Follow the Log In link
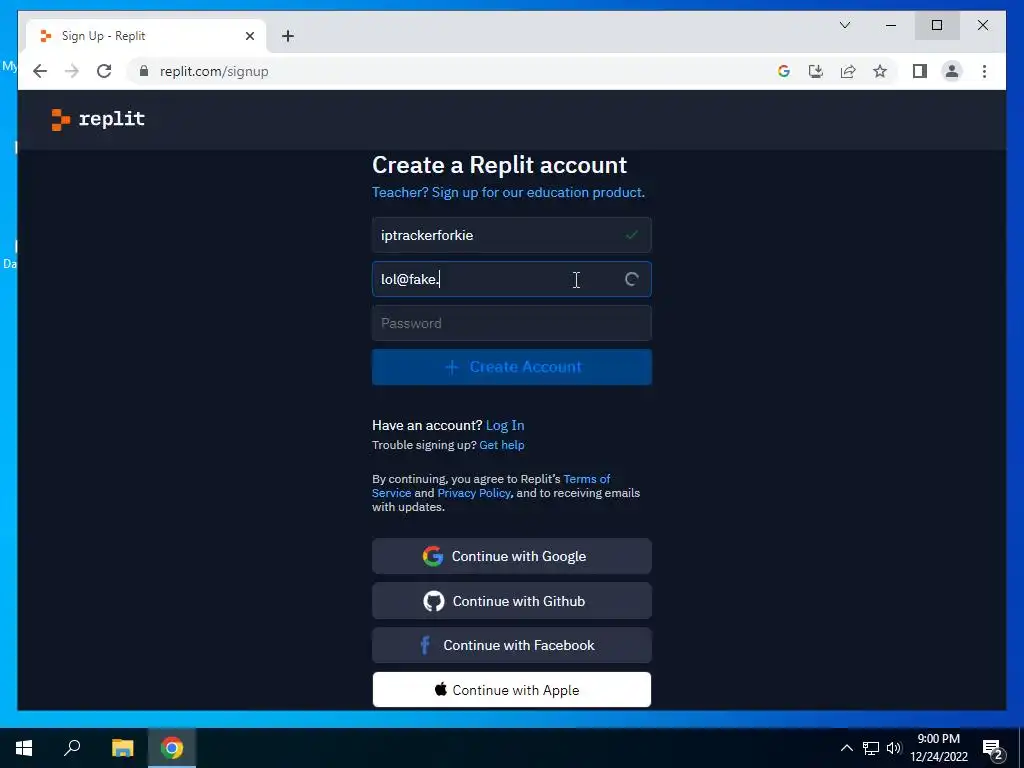 505,426
